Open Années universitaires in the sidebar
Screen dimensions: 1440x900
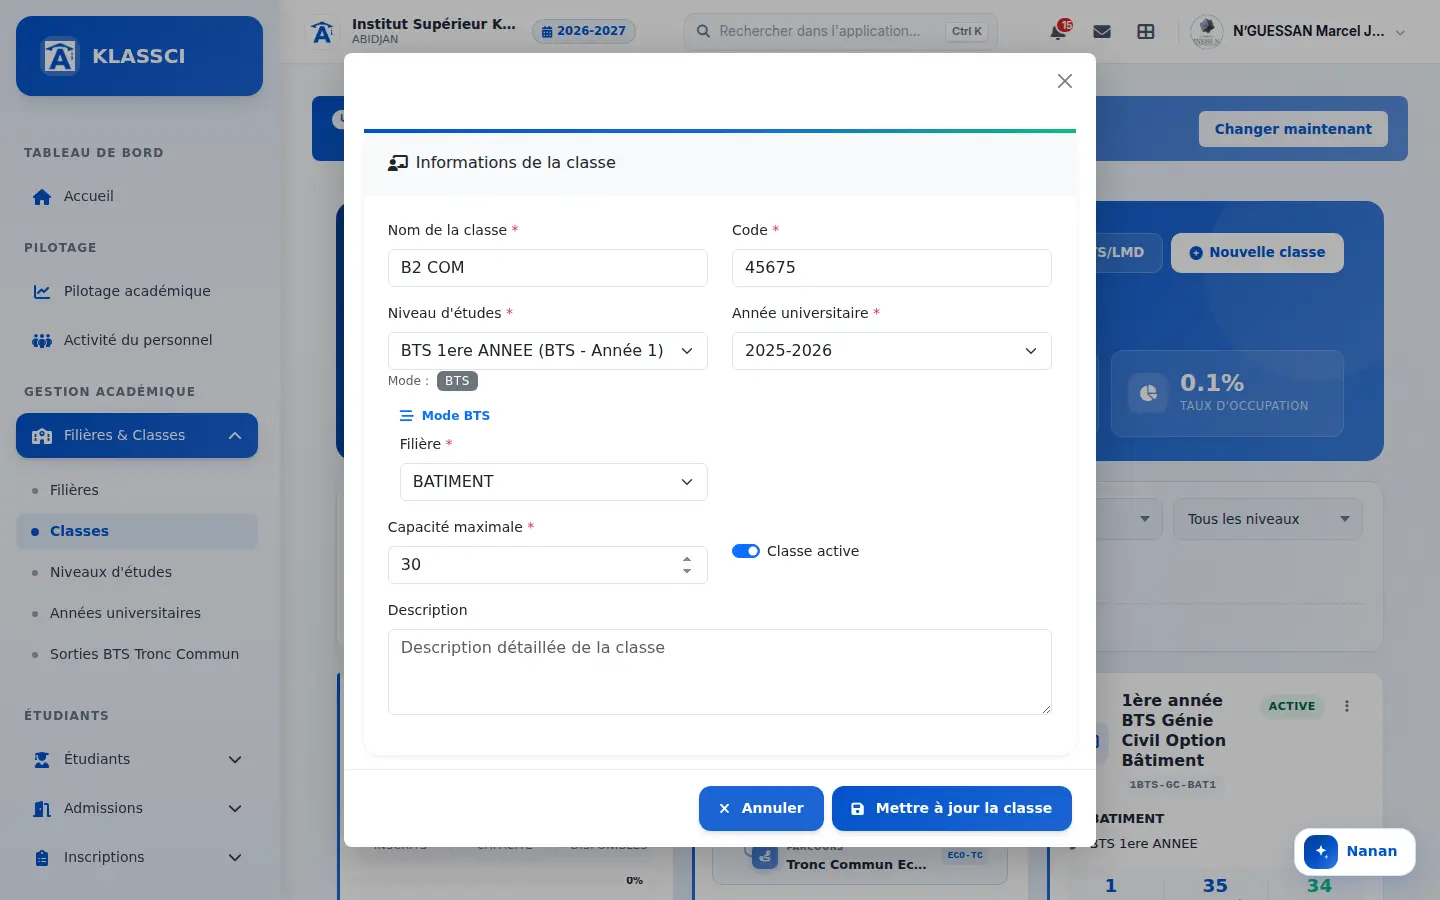137,613
